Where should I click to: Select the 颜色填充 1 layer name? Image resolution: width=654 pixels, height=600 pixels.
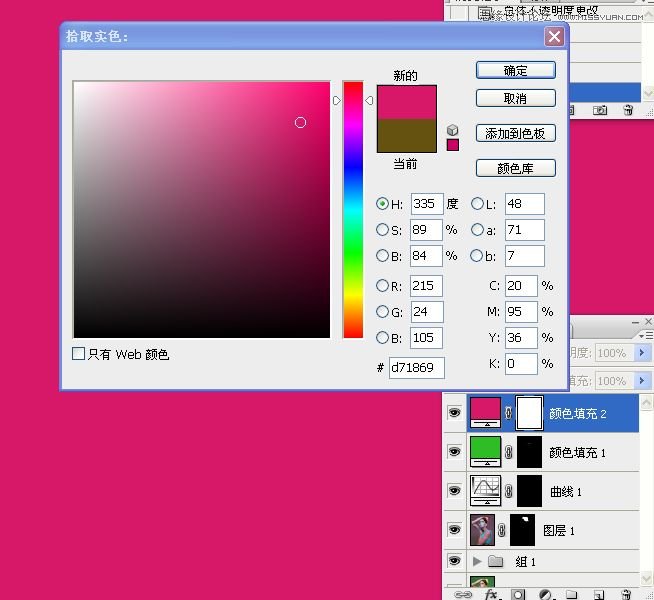pyautogui.click(x=577, y=452)
